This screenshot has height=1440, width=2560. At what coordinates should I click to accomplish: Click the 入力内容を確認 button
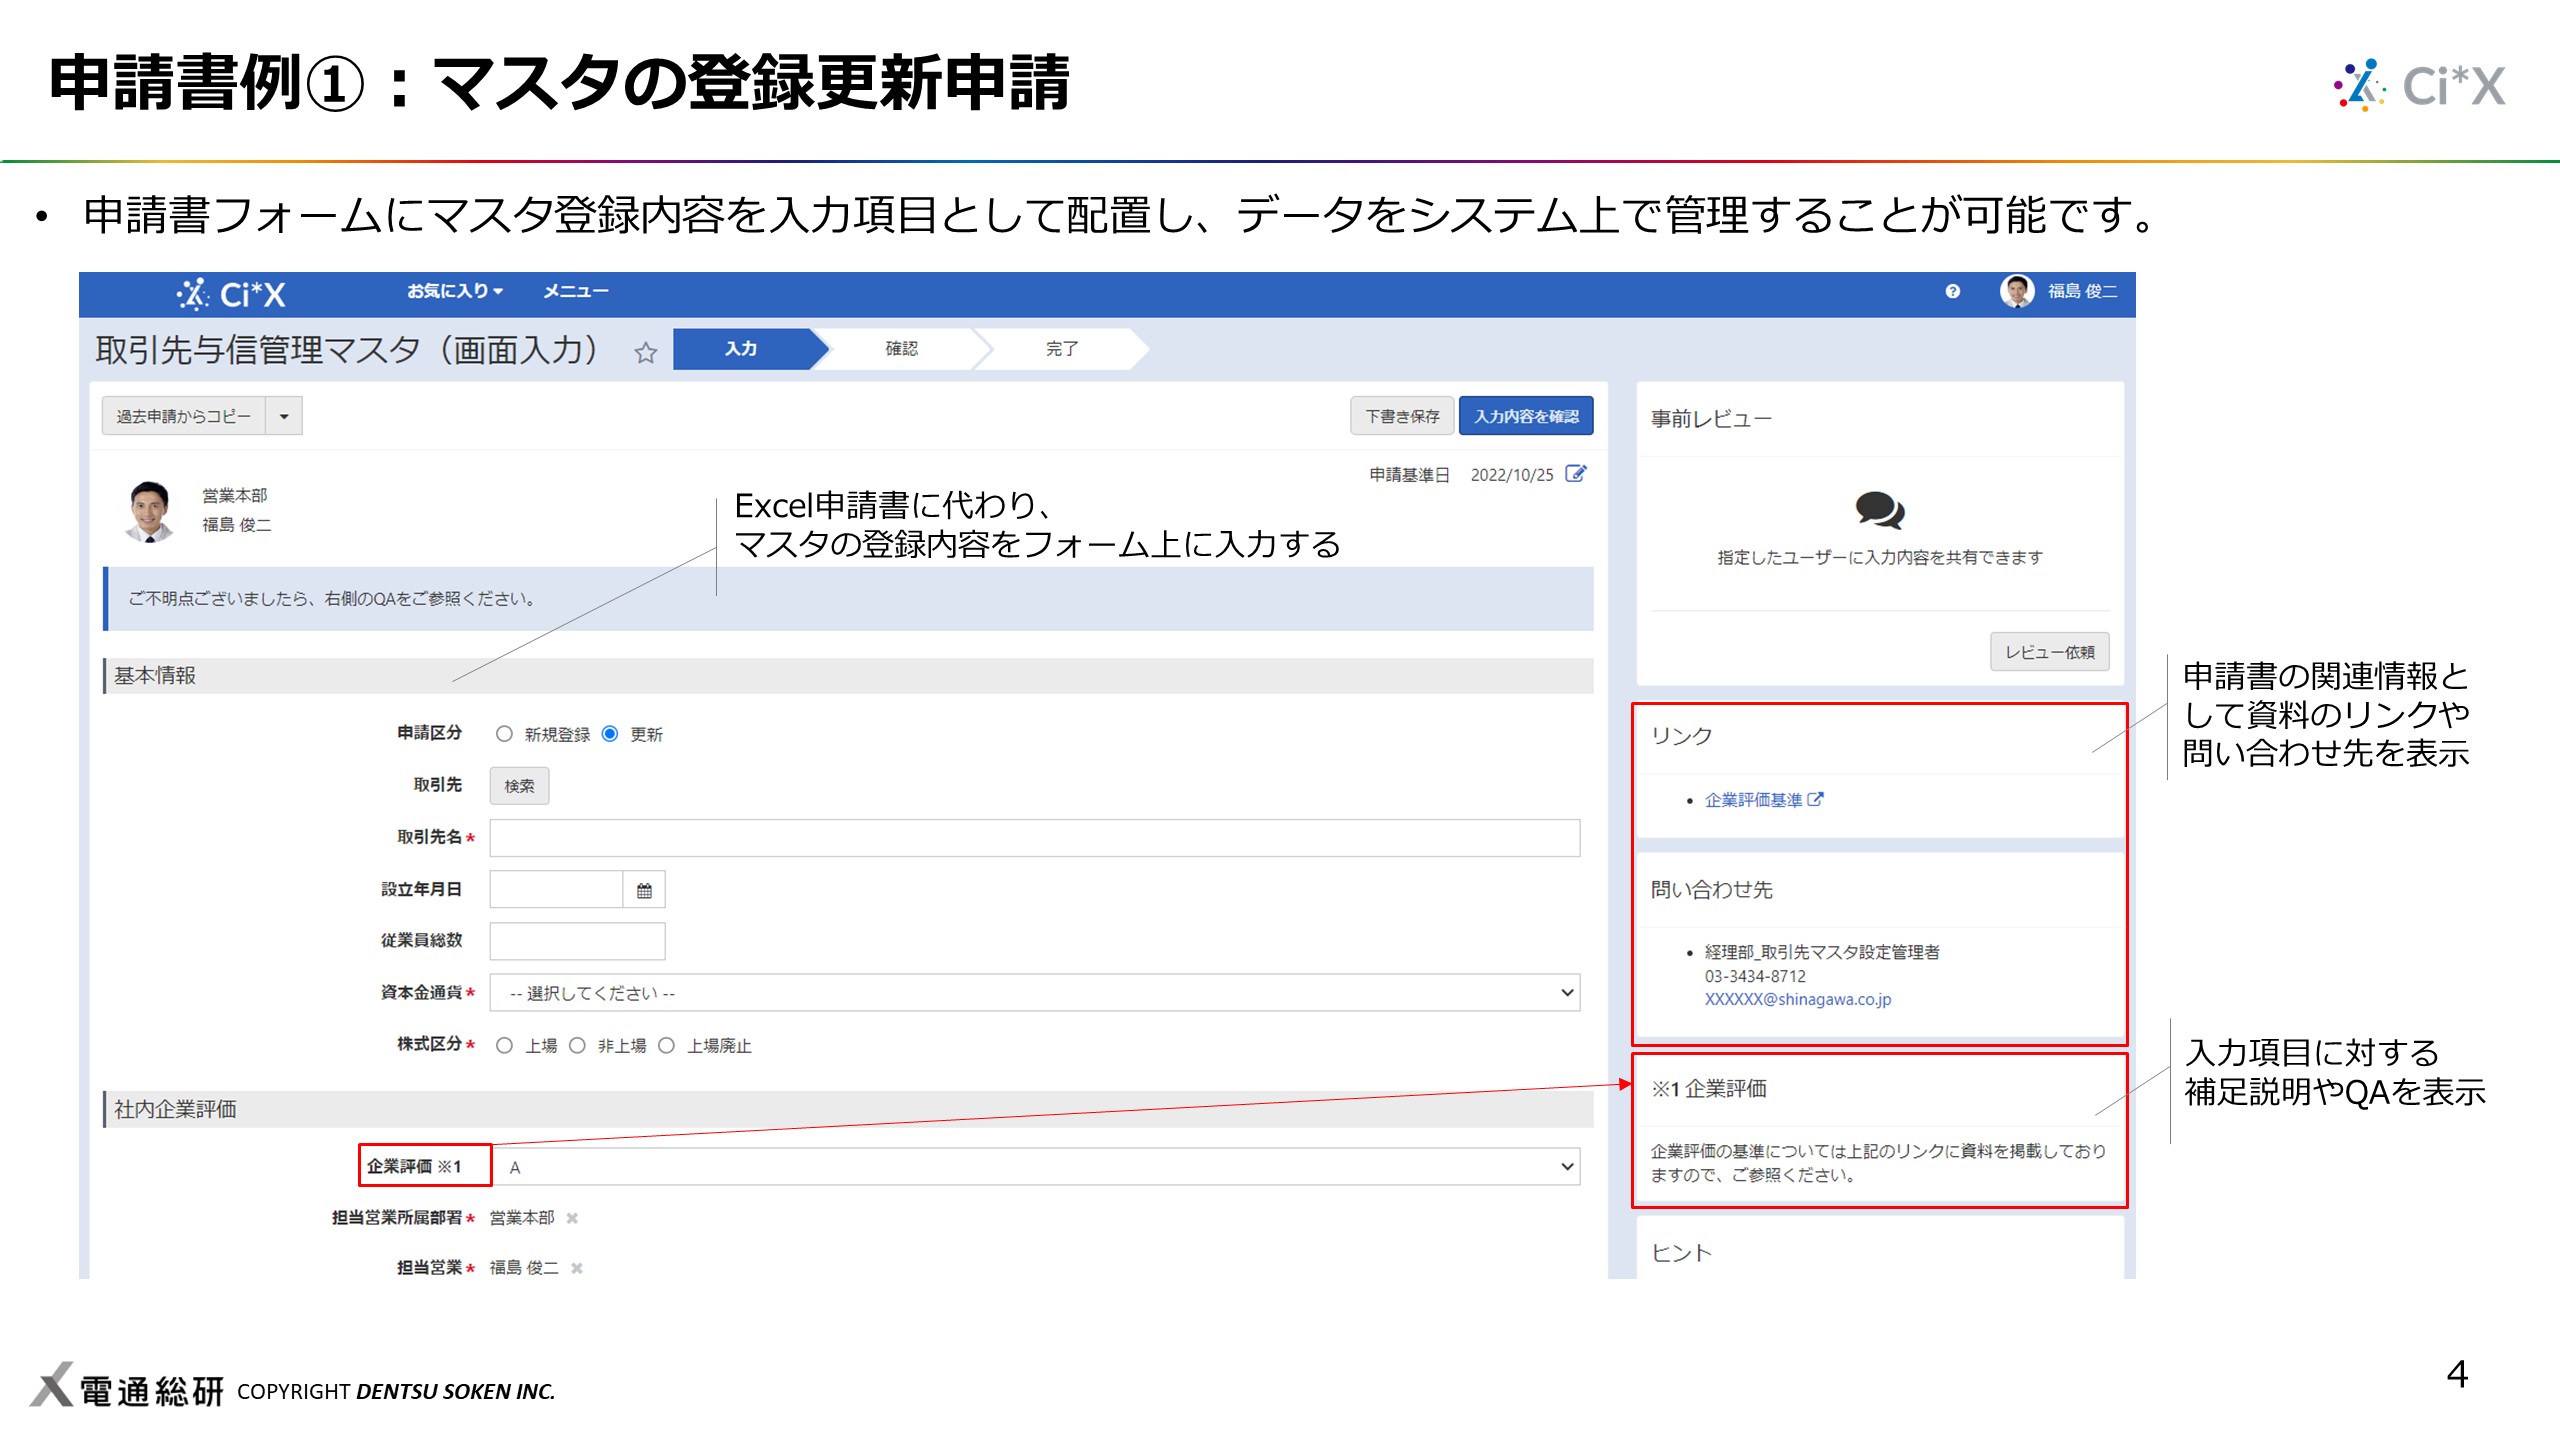tap(1525, 416)
